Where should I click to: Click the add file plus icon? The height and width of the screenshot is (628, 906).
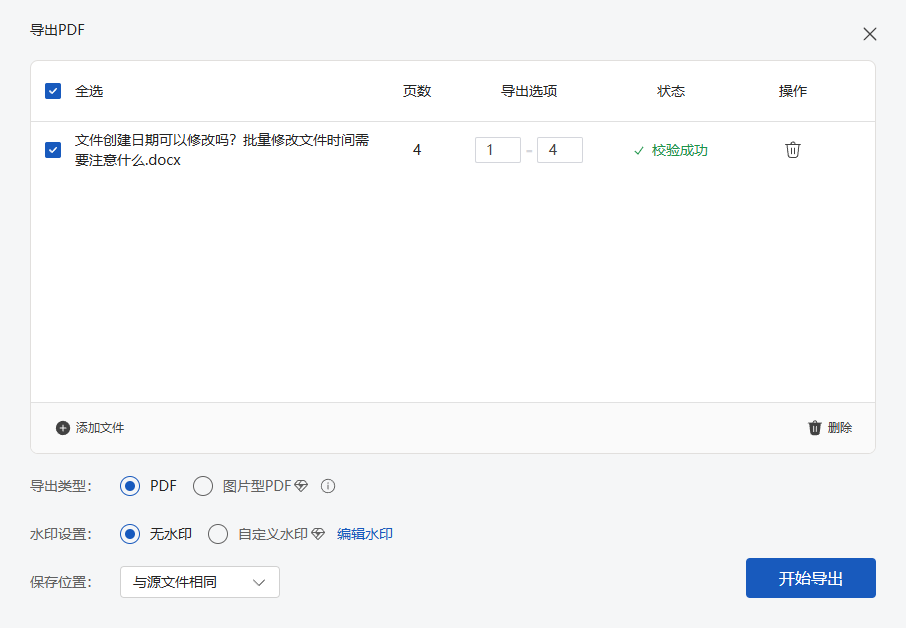[62, 428]
